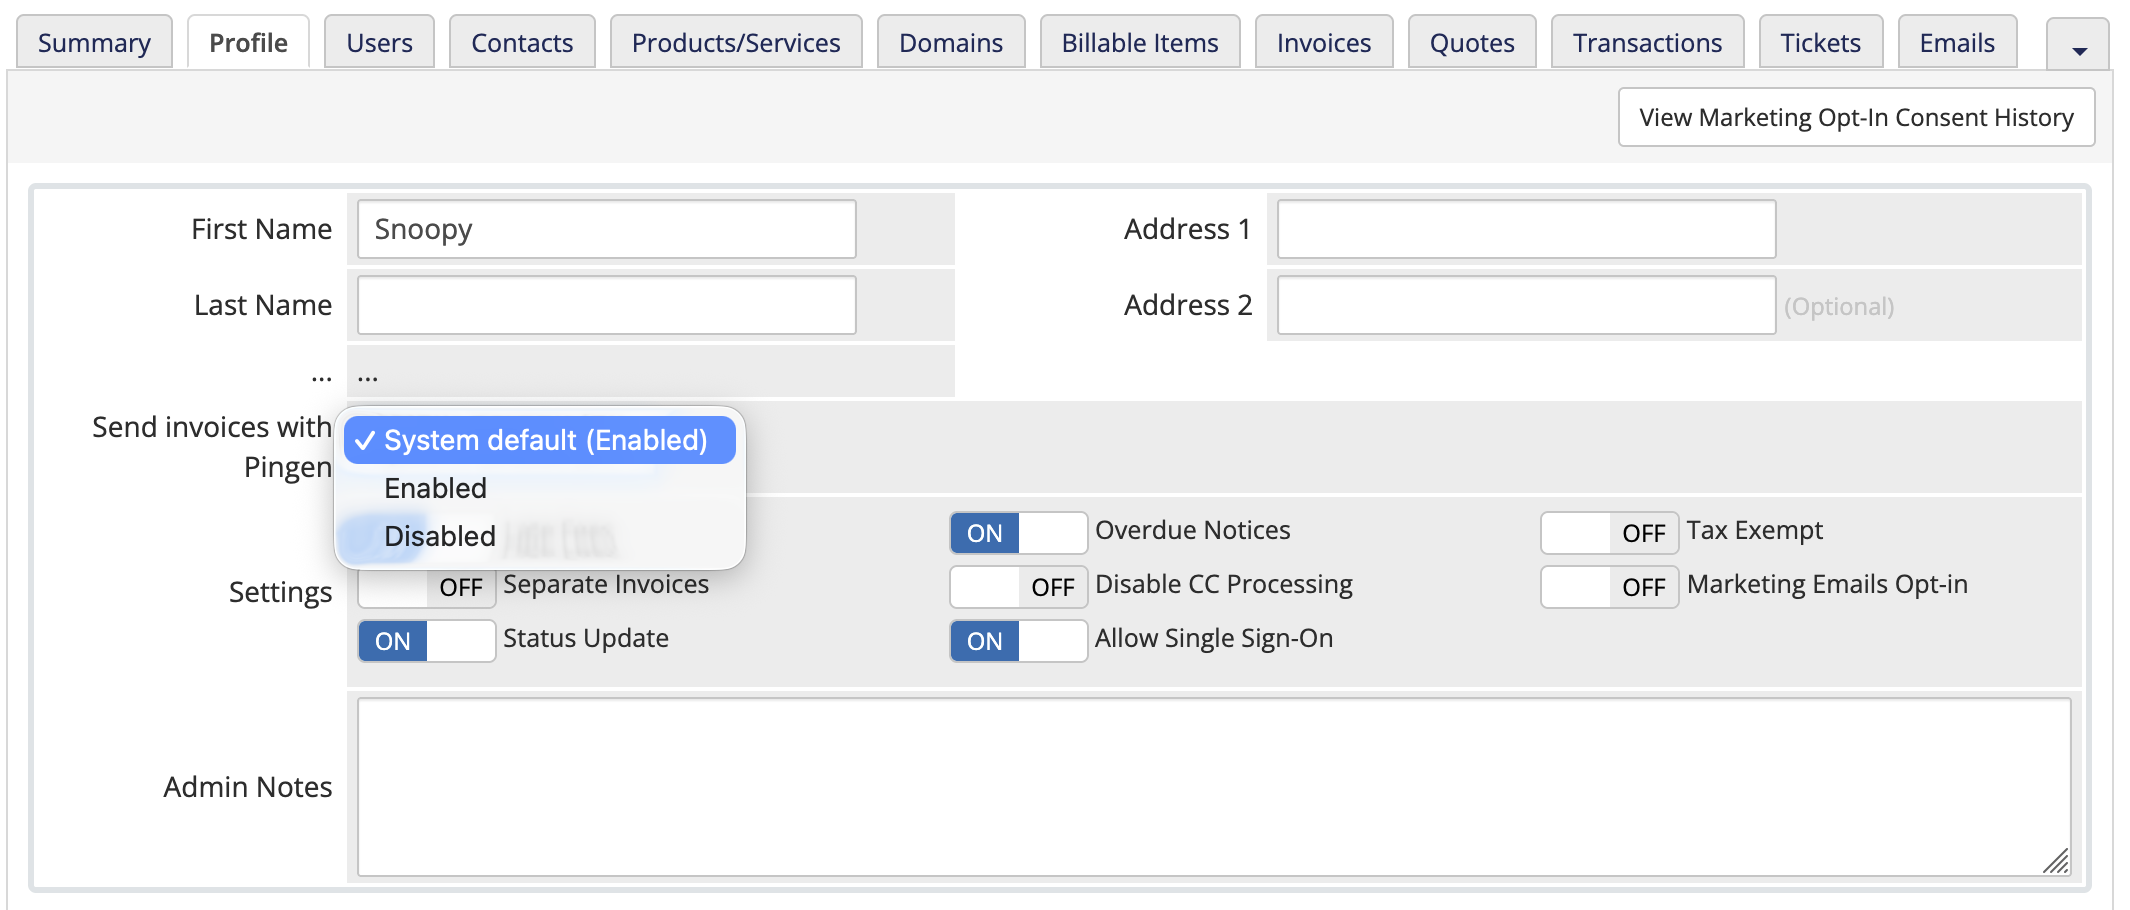This screenshot has height=910, width=2130.
Task: Click the First Name input field
Action: coord(607,229)
